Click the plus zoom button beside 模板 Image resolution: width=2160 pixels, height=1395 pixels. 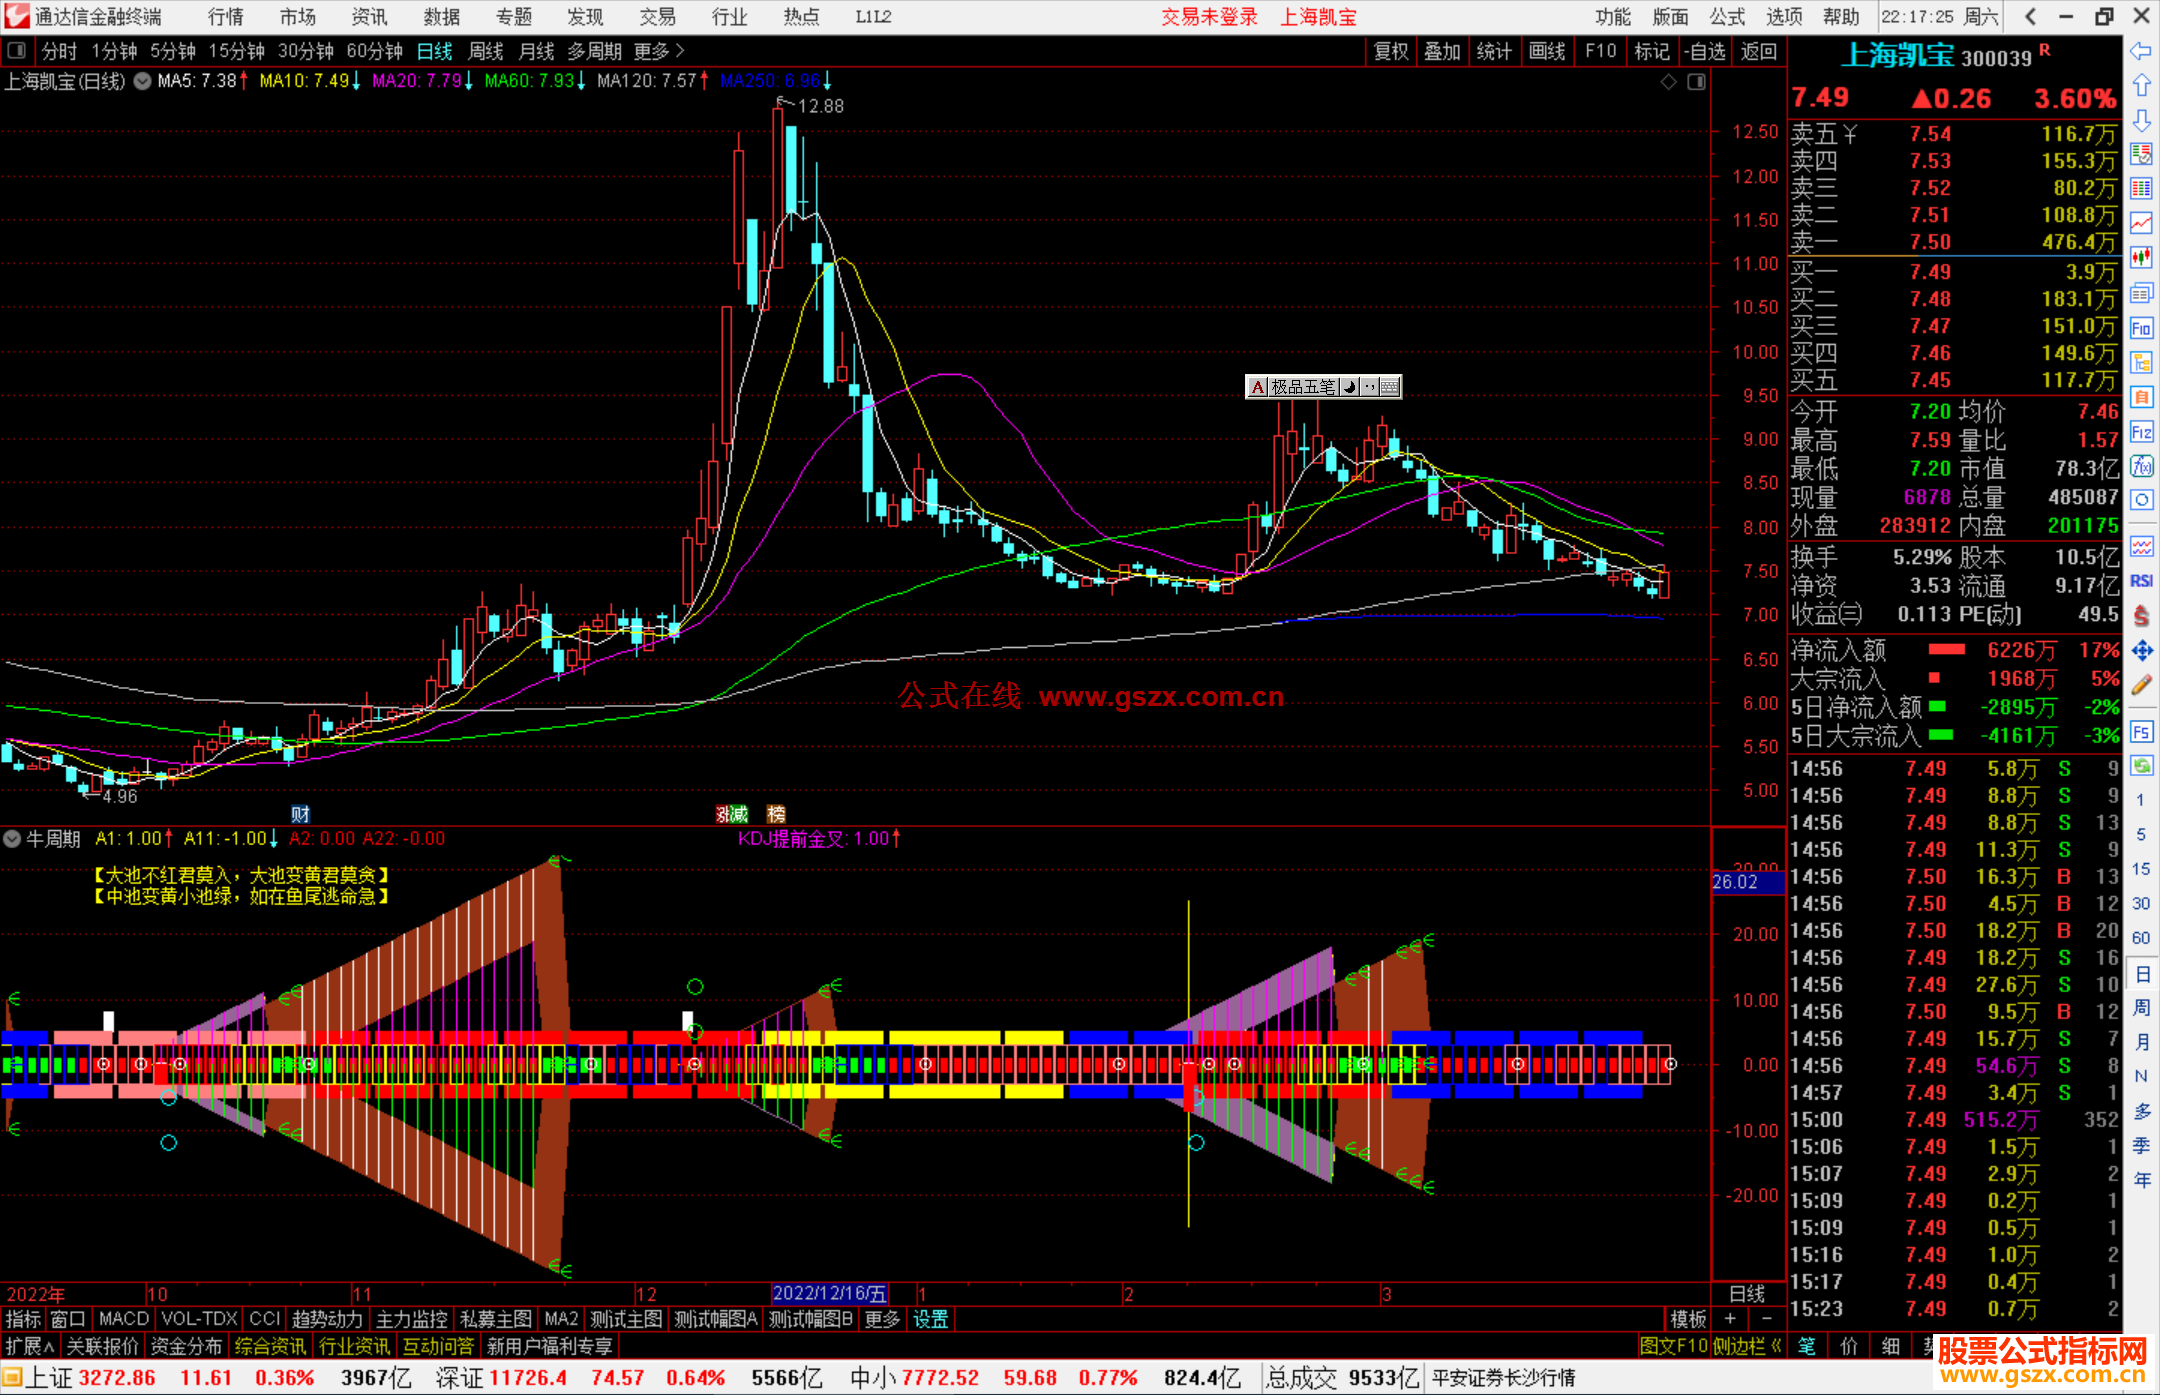click(1730, 1319)
